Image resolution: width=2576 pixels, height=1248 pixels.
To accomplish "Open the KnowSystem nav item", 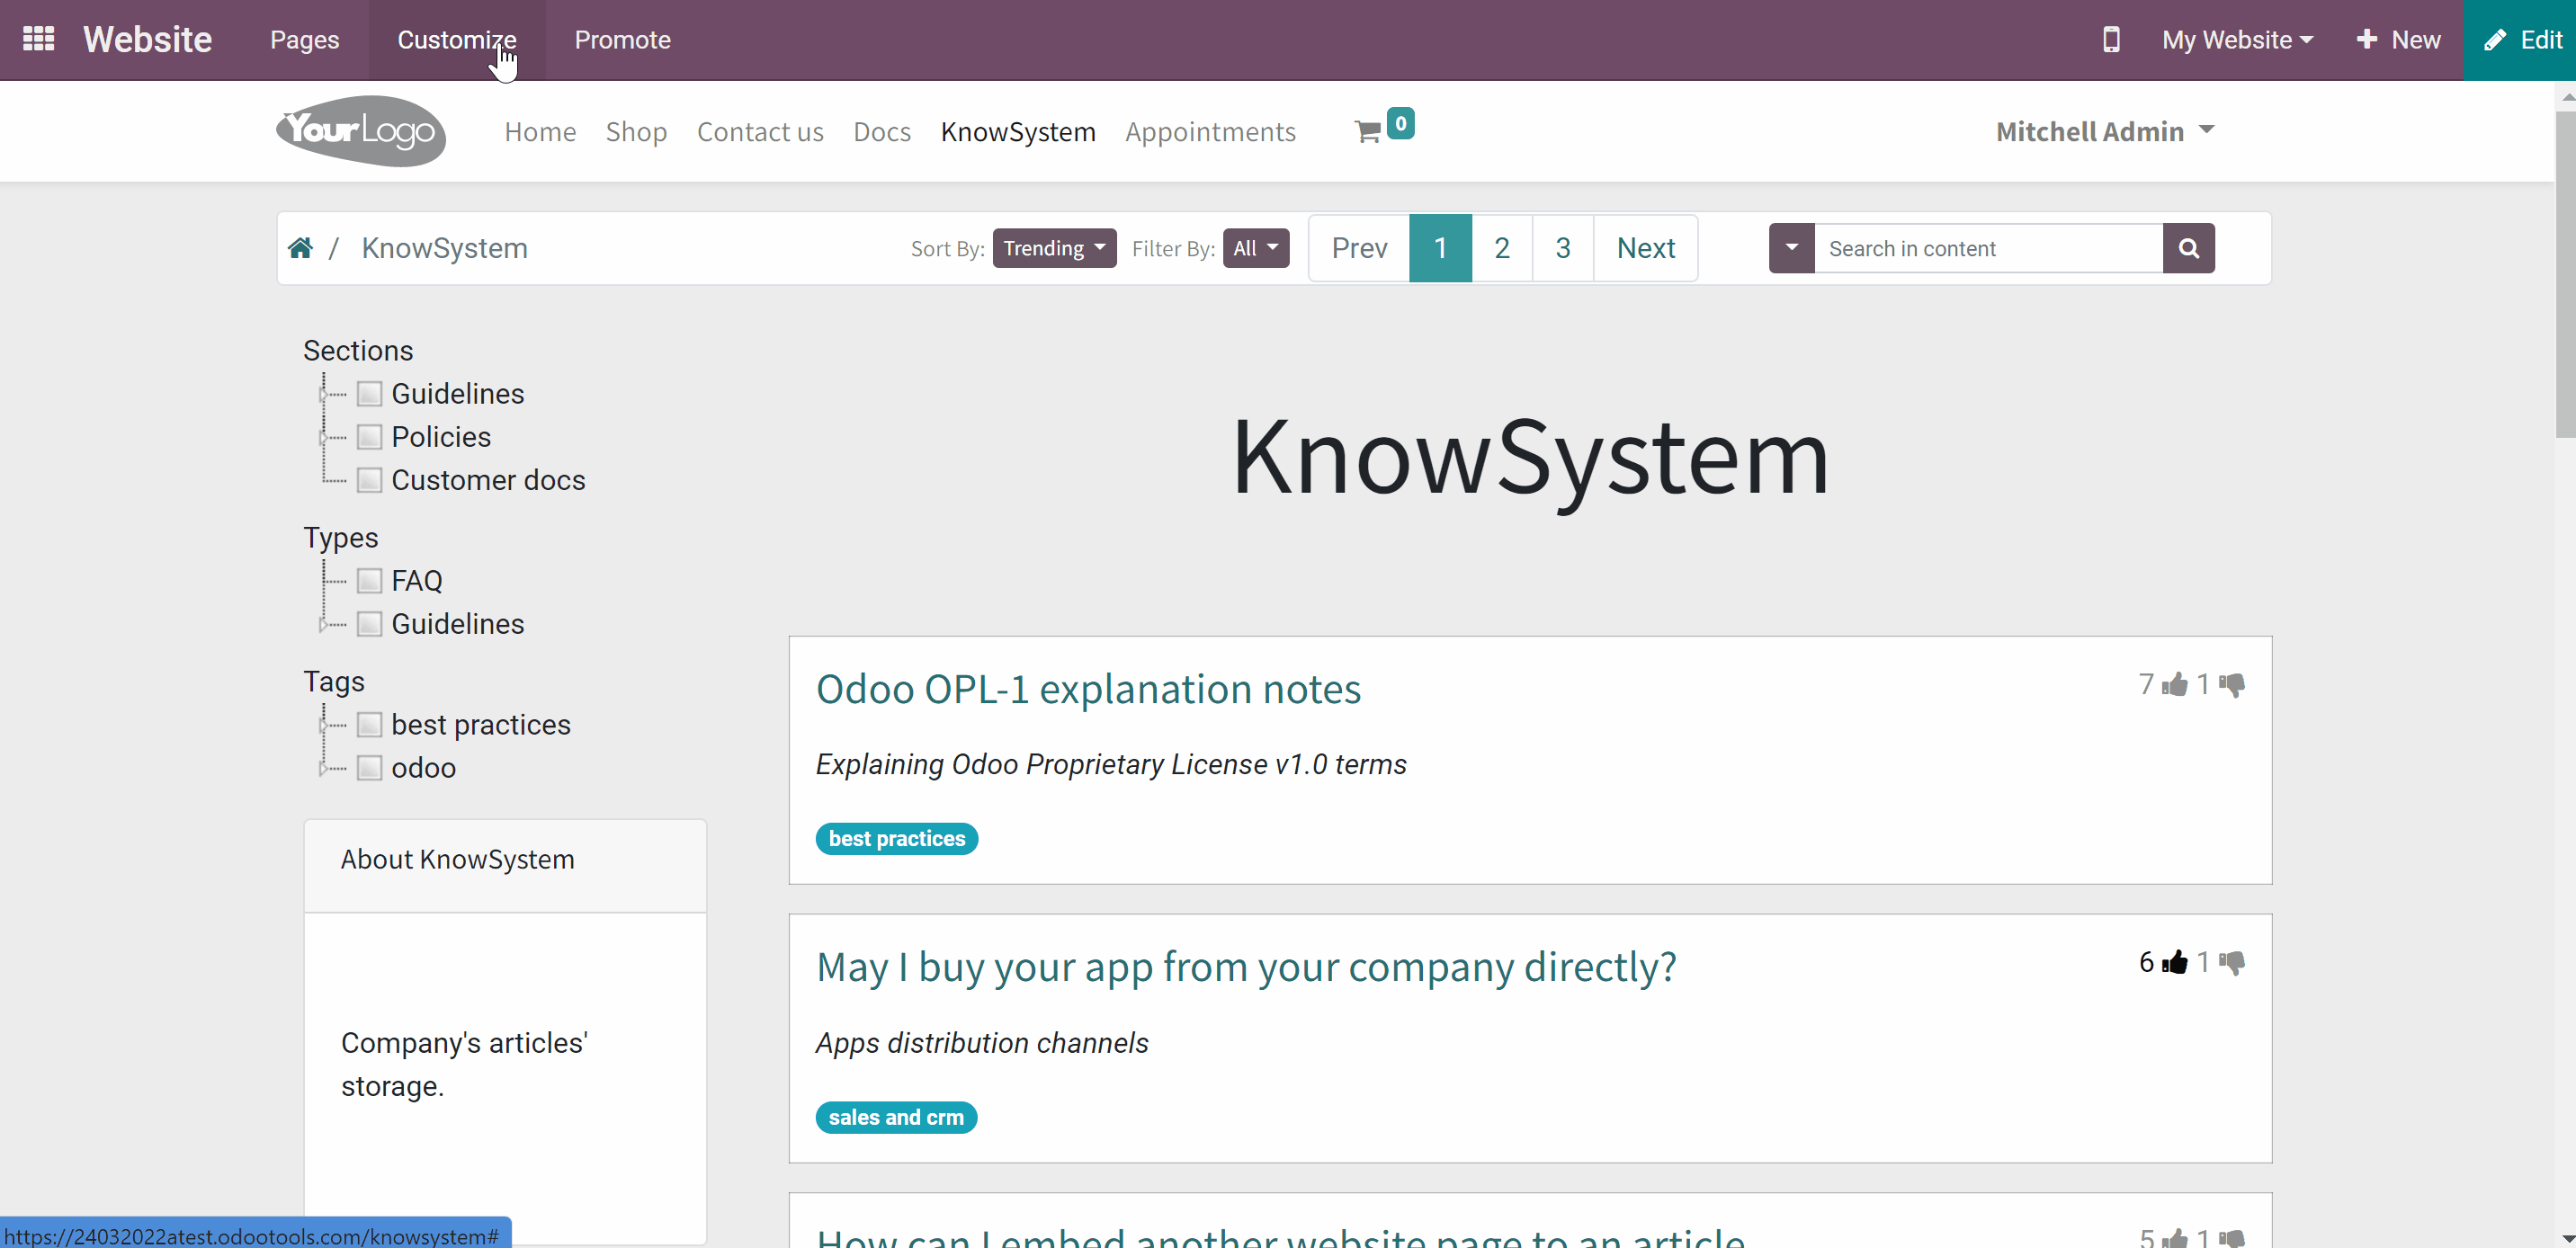I will click(1018, 132).
